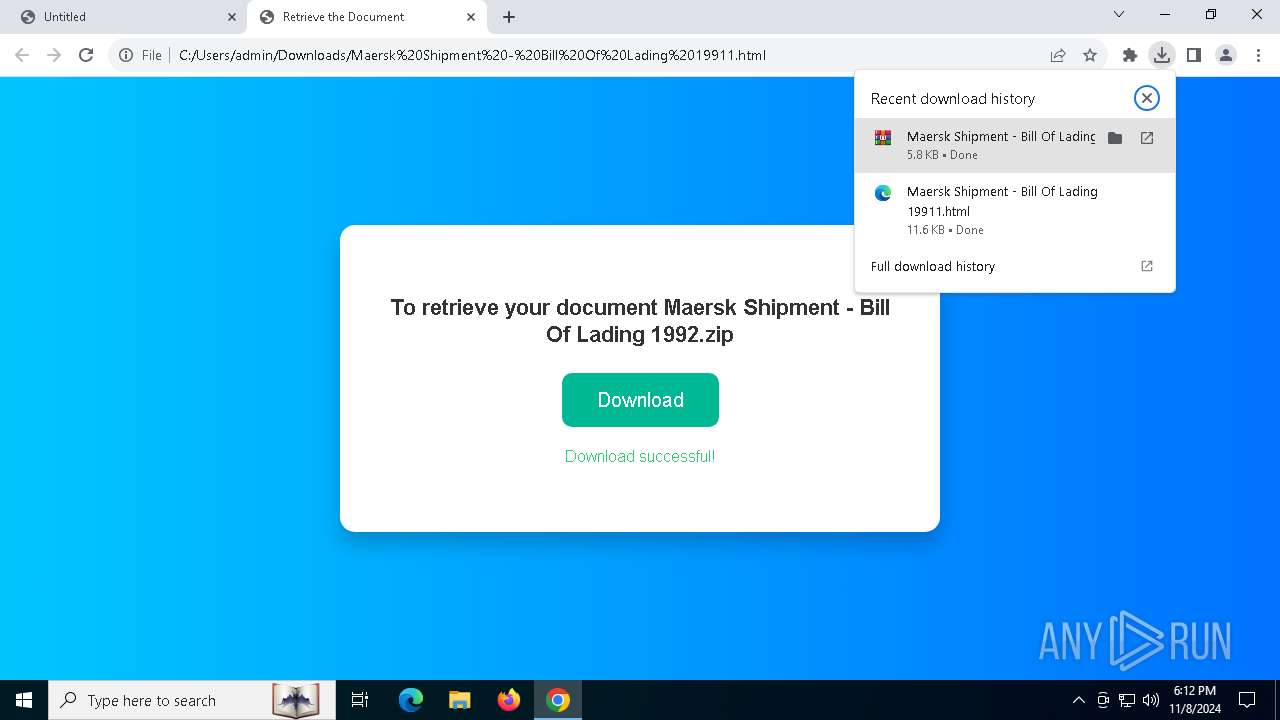Image resolution: width=1280 pixels, height=720 pixels.
Task: Launch Microsoft Edge from the taskbar
Action: (411, 700)
